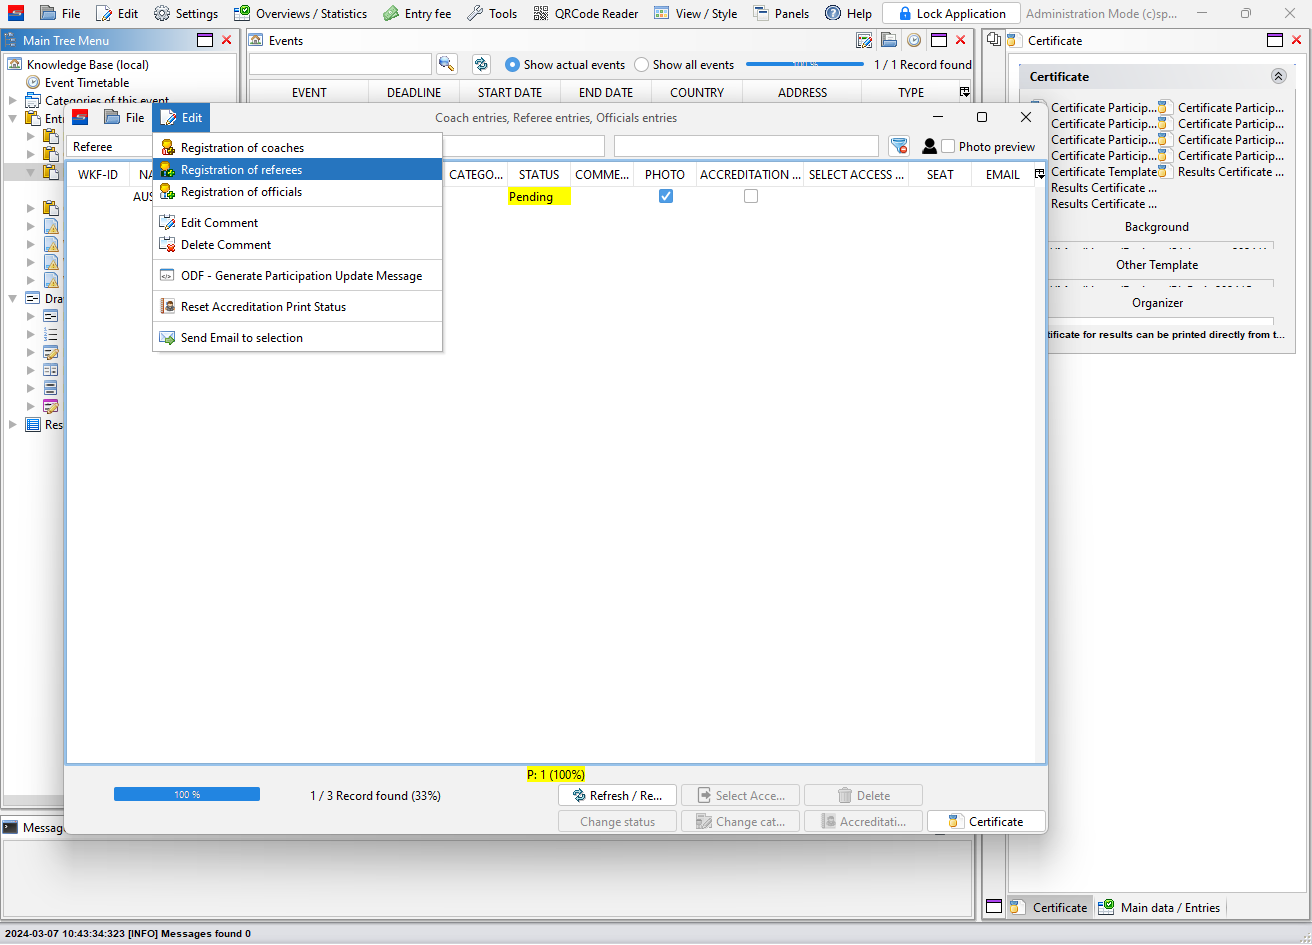1312x945 pixels.
Task: Sort by the STATUS column header
Action: (539, 174)
